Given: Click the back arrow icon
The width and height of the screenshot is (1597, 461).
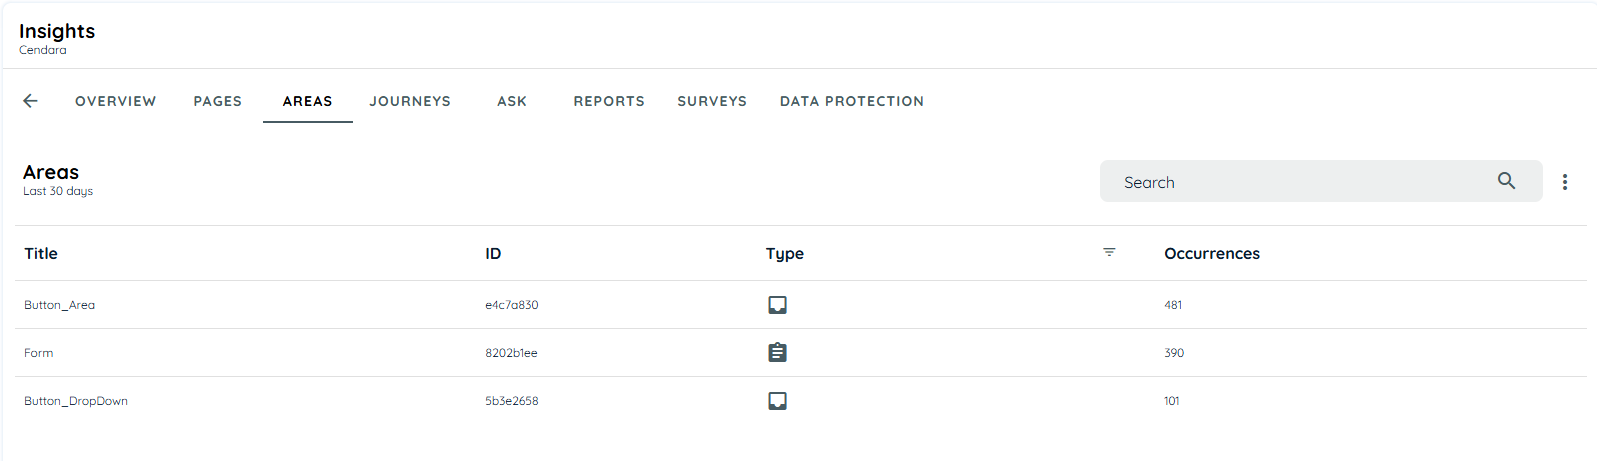Looking at the screenshot, I should 30,101.
